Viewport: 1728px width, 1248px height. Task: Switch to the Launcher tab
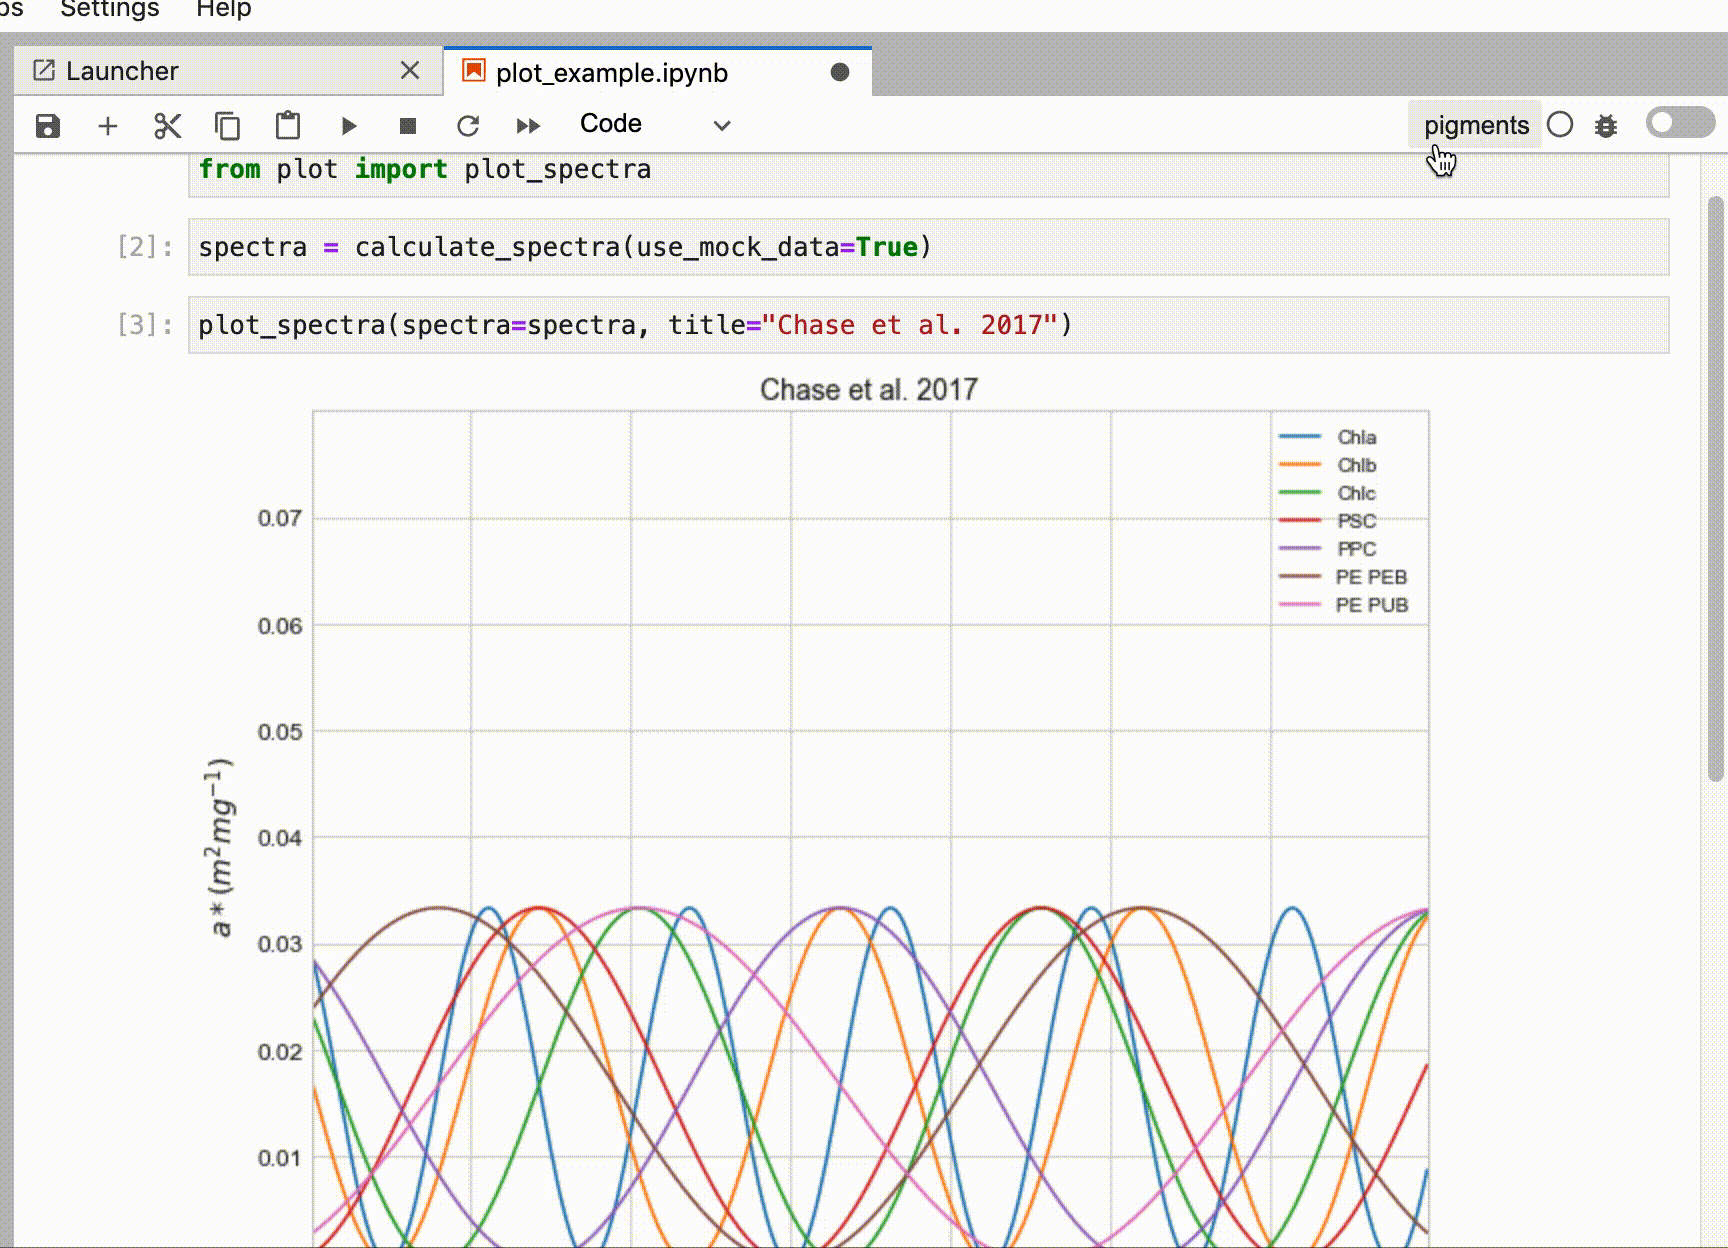[120, 71]
